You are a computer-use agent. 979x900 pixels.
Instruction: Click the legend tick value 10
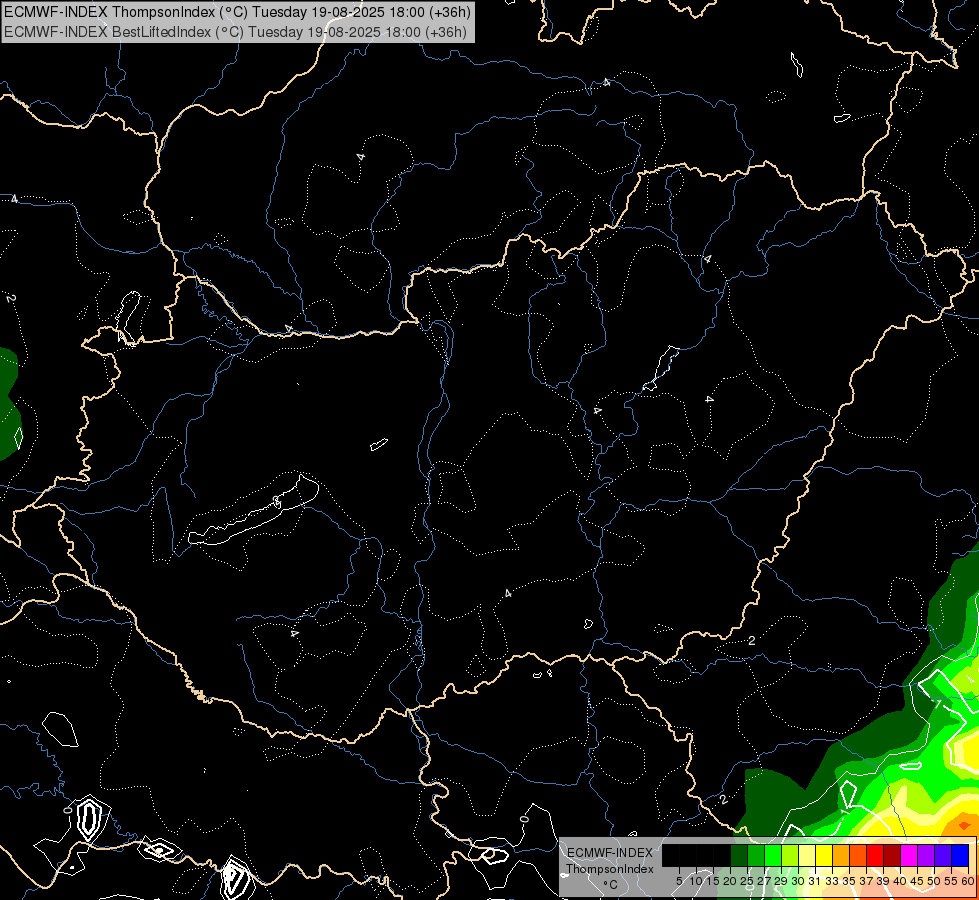[696, 881]
